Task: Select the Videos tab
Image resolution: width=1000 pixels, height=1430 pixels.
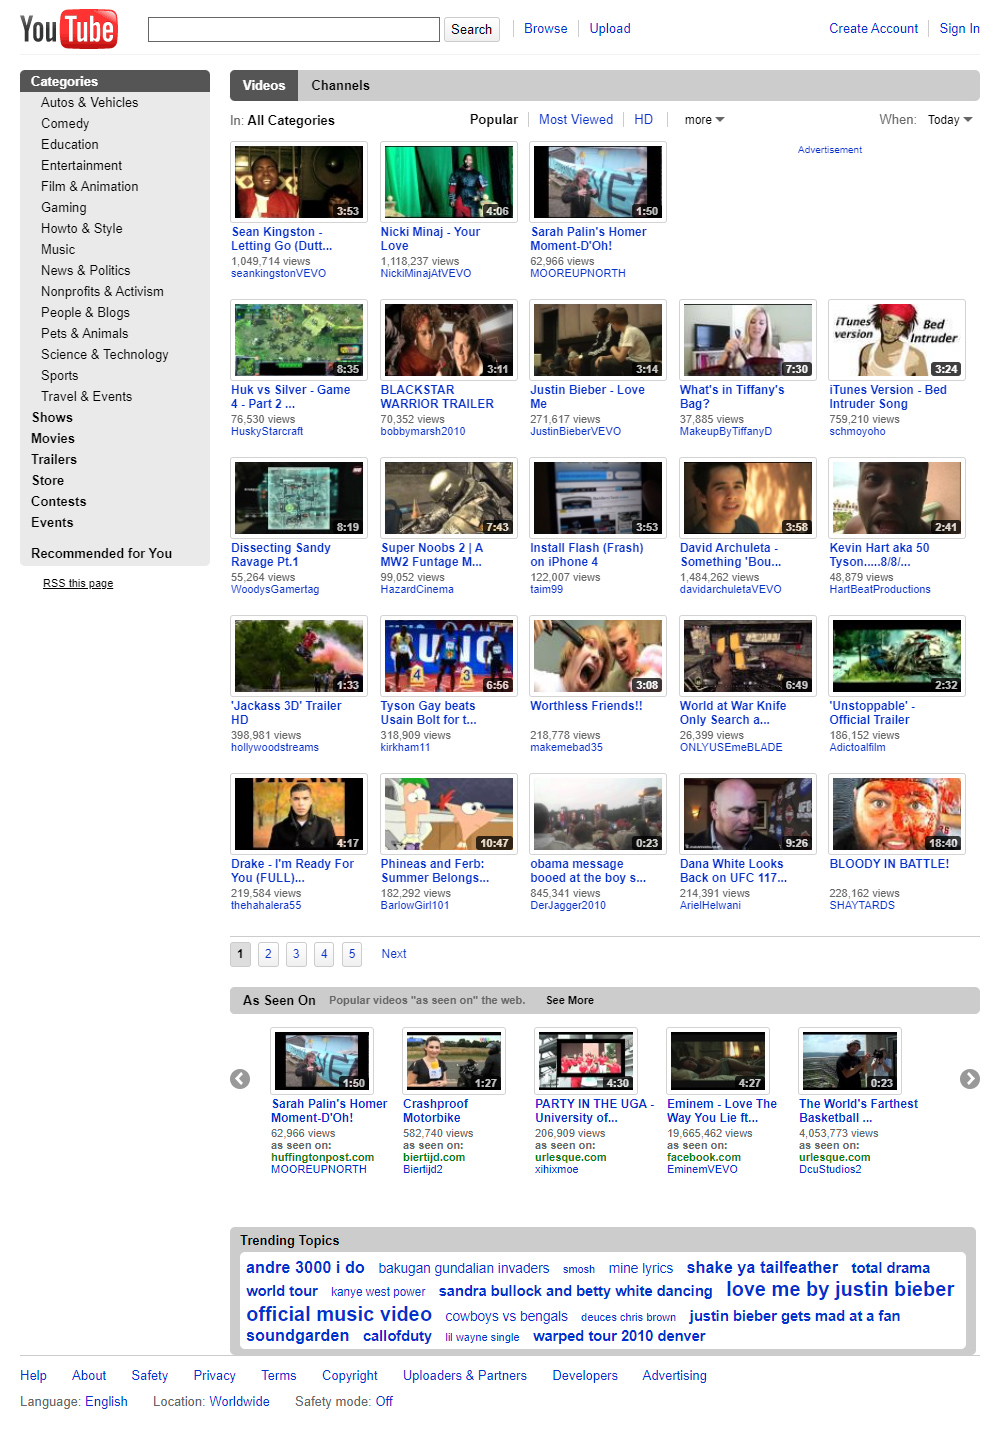Action: [264, 86]
